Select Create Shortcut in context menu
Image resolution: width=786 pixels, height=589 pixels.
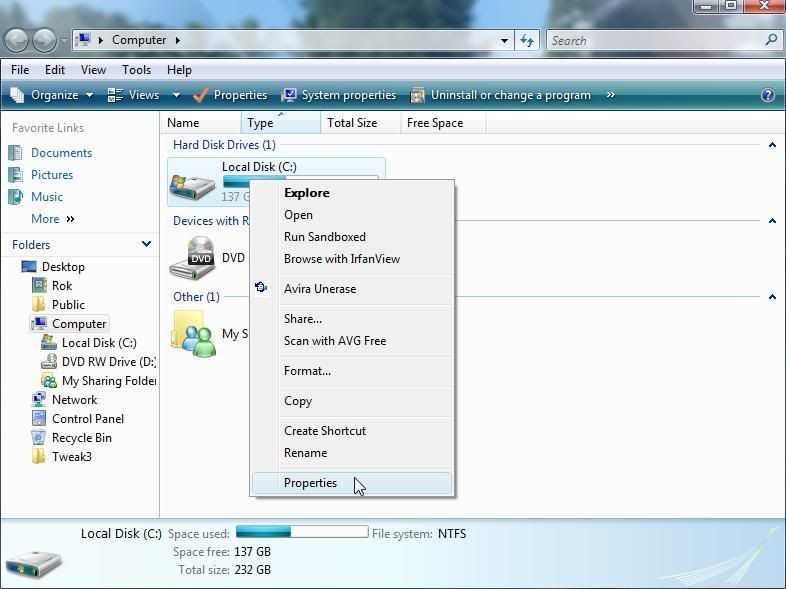click(x=352, y=431)
